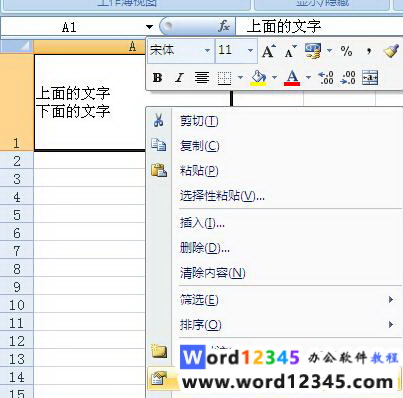Click the Shrink Font icon
The height and width of the screenshot is (398, 403).
291,51
